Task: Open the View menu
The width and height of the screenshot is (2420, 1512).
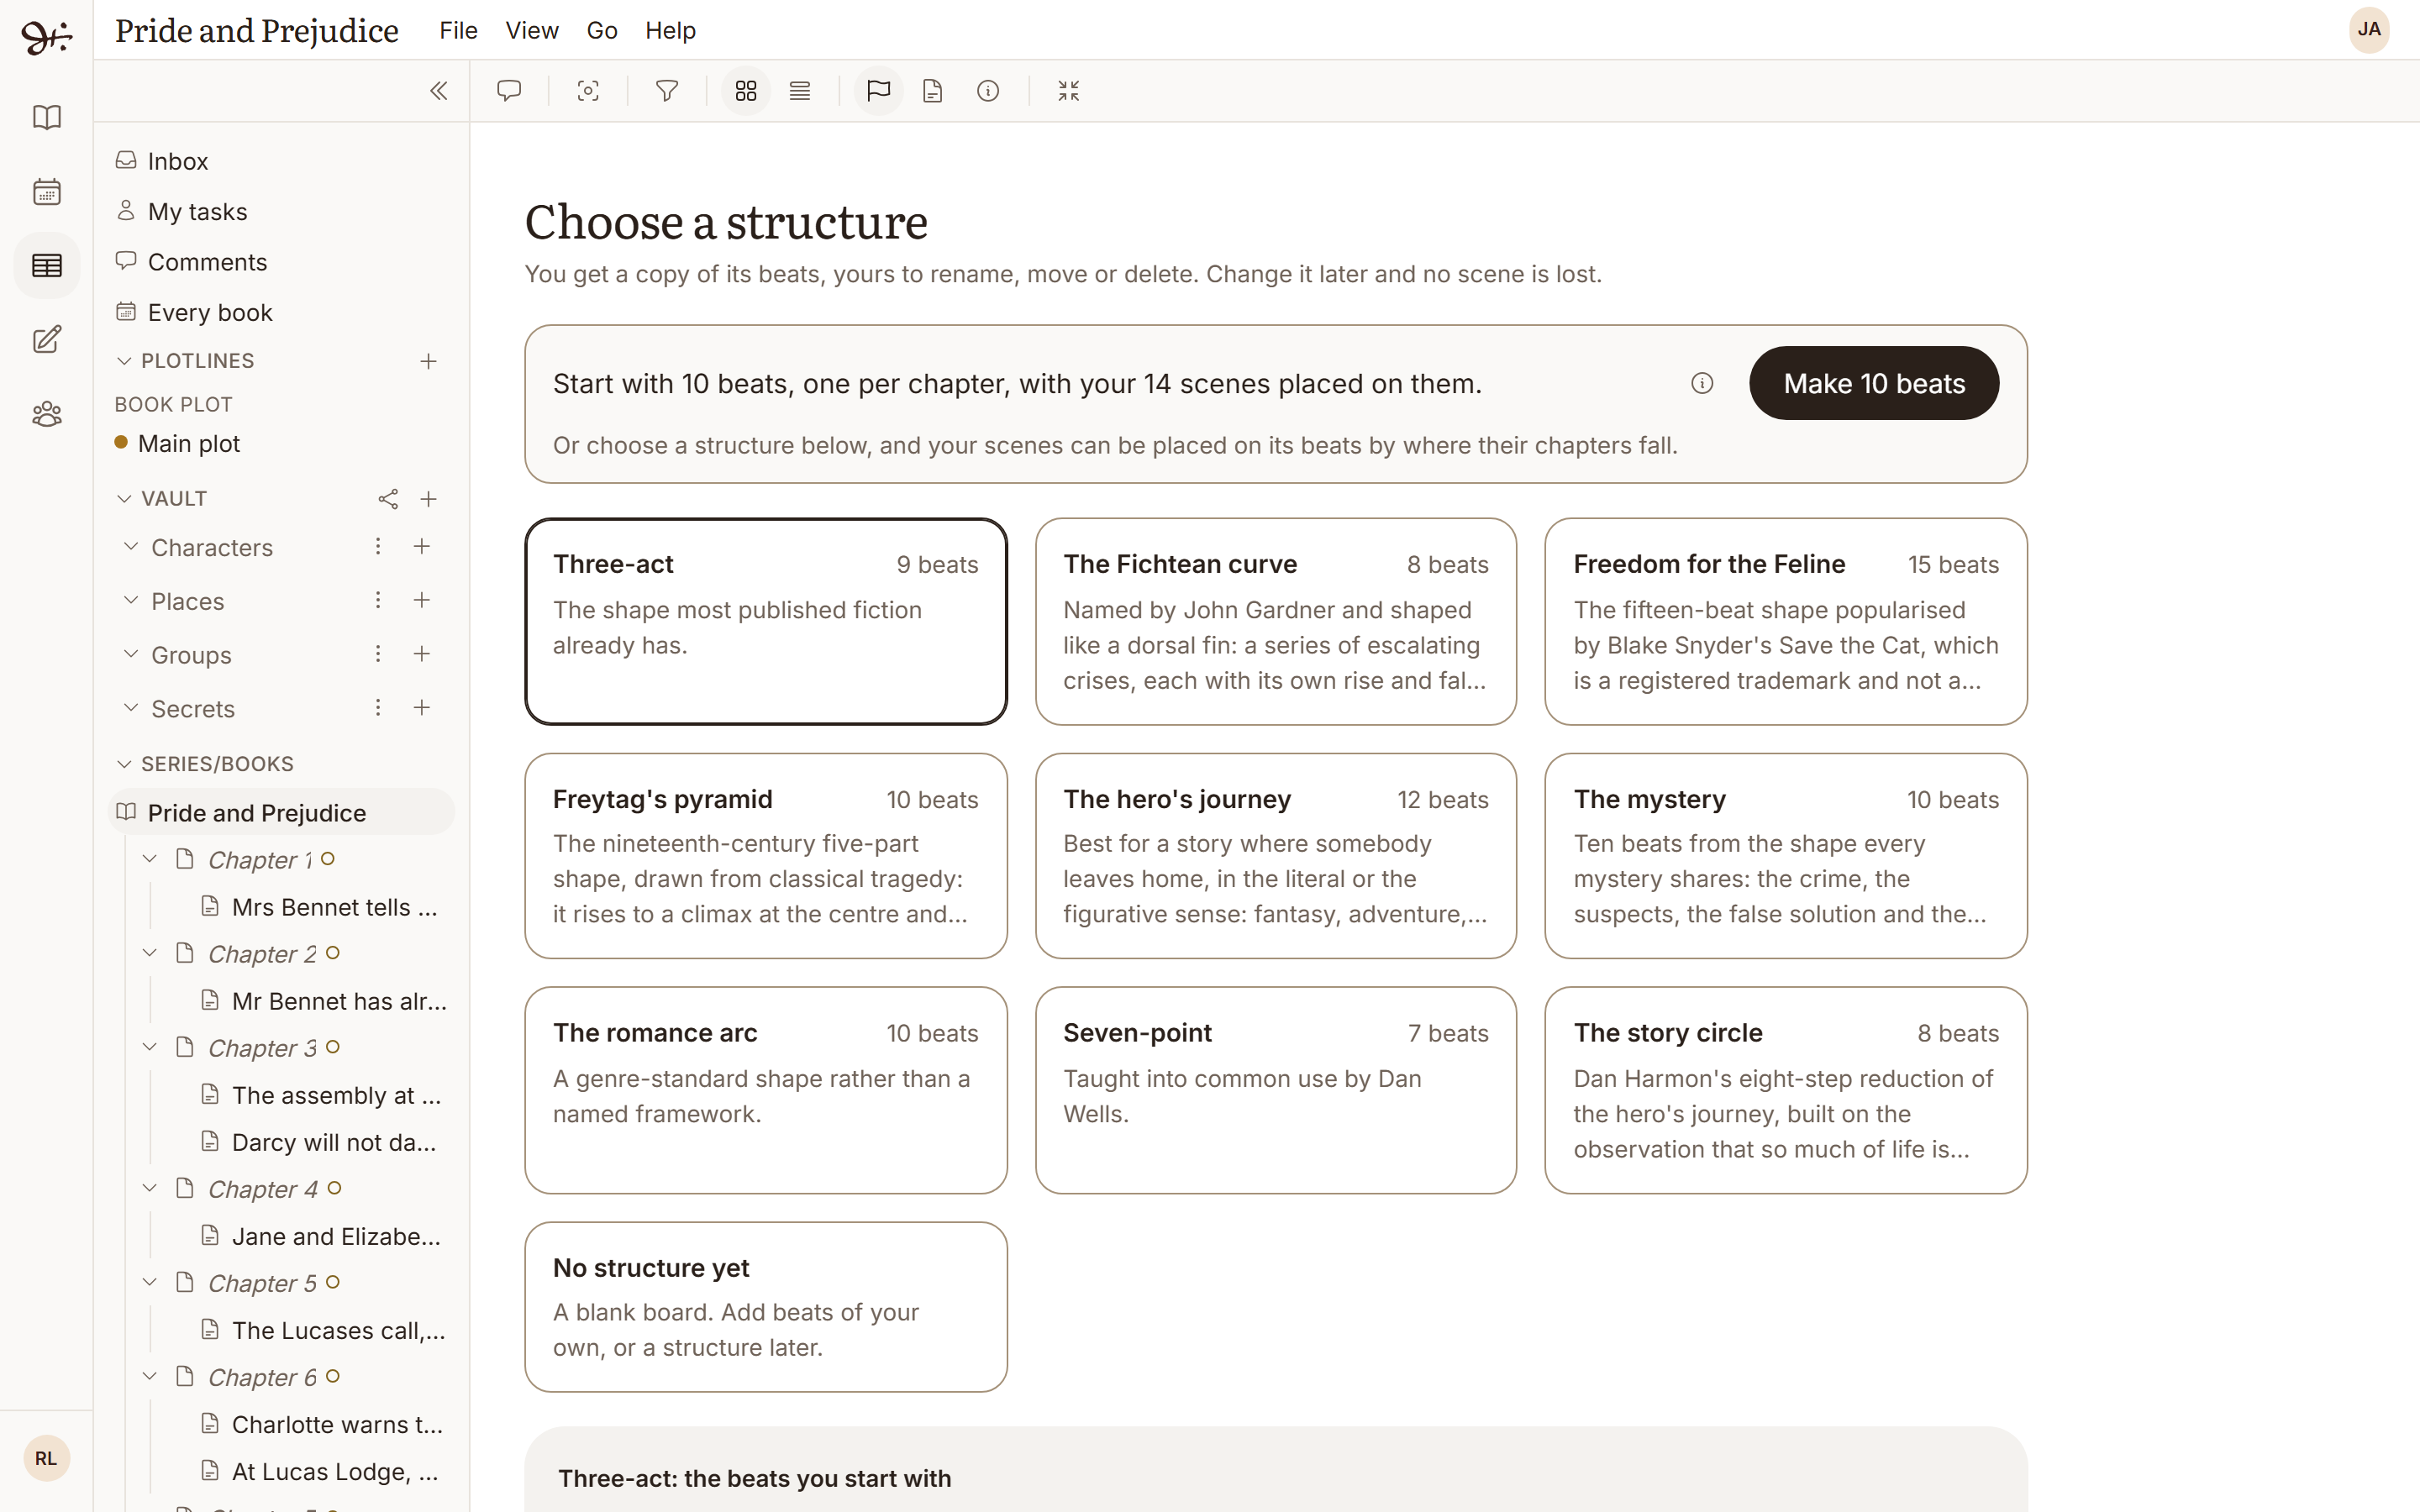Action: pyautogui.click(x=532, y=31)
